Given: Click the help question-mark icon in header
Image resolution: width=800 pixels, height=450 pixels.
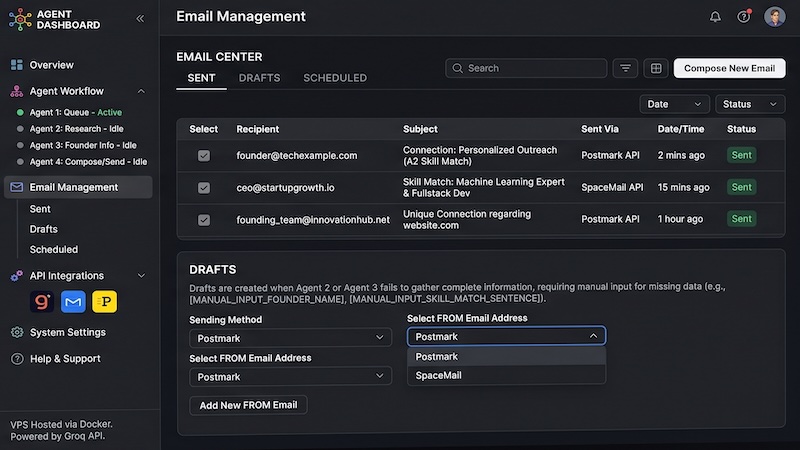Looking at the screenshot, I should (743, 17).
